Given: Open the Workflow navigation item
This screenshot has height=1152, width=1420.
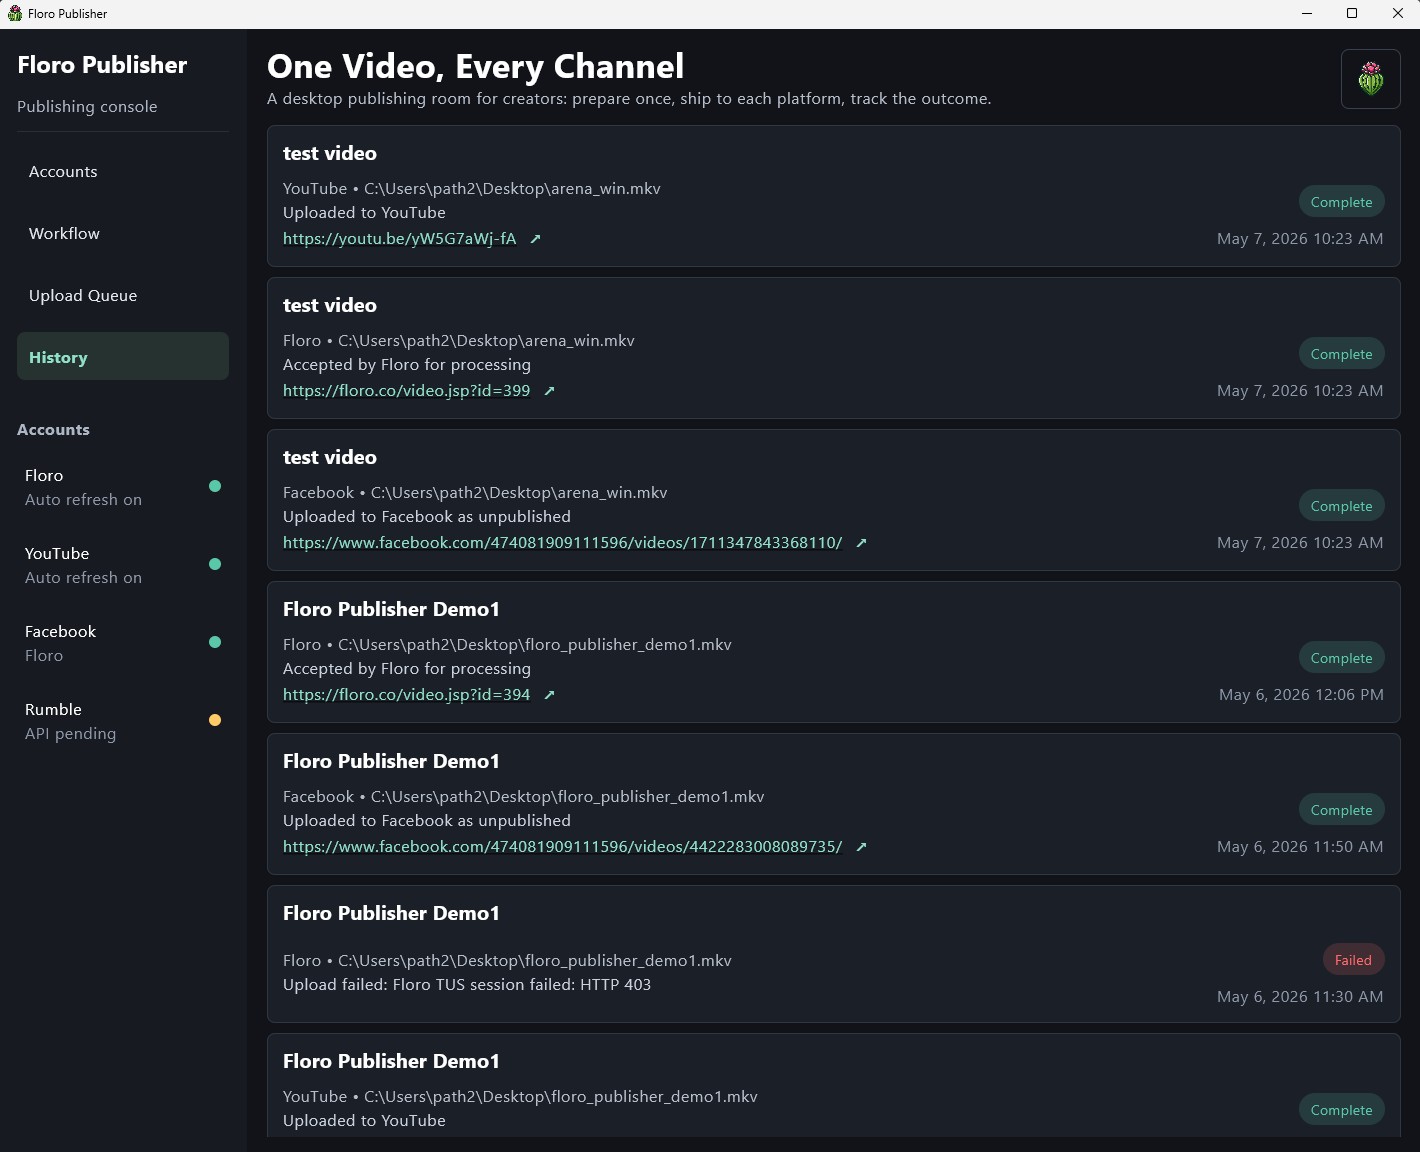Looking at the screenshot, I should point(123,234).
